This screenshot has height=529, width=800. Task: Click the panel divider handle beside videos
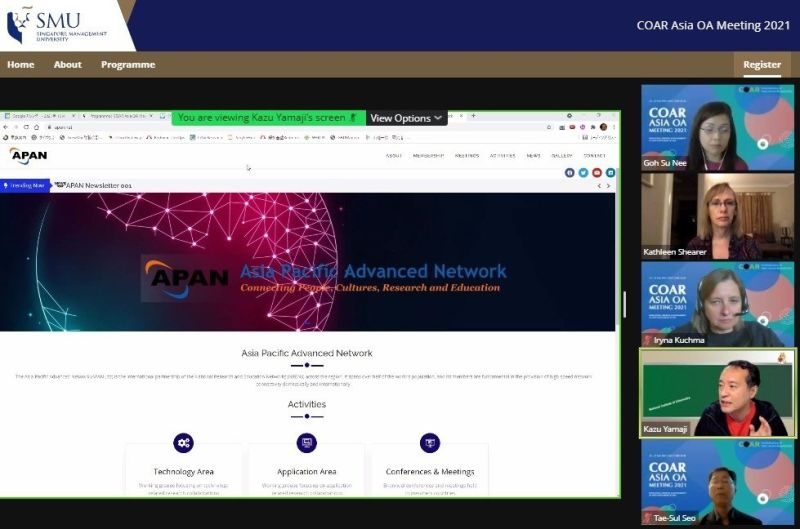pyautogui.click(x=625, y=305)
